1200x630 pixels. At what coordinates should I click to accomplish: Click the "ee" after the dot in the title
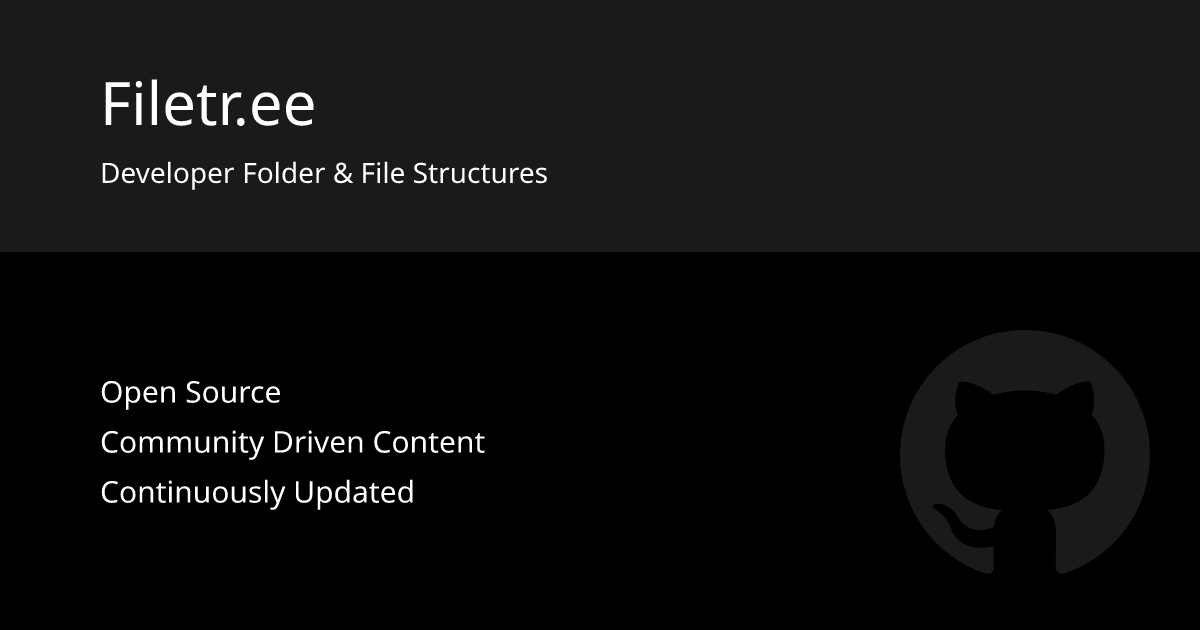coord(283,106)
